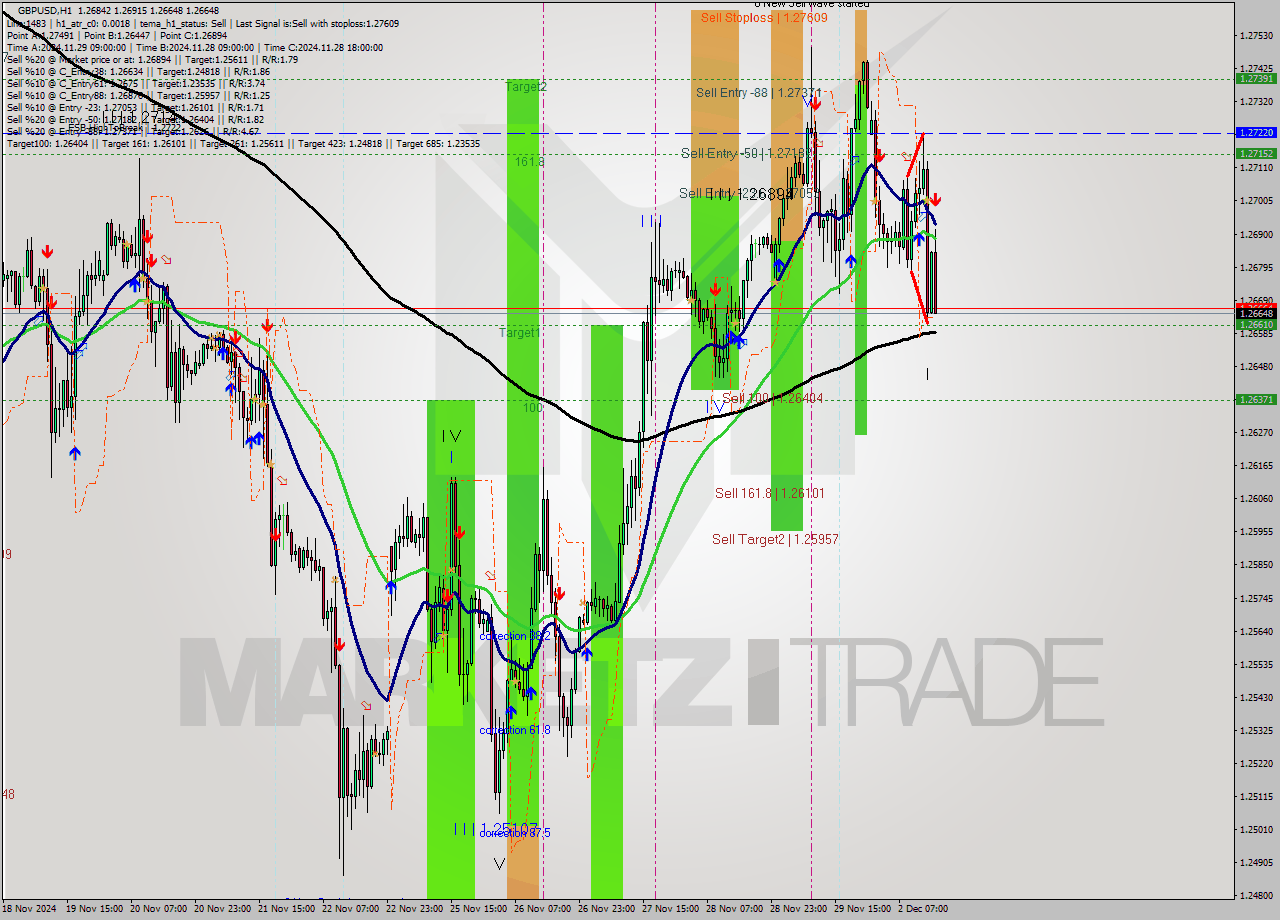Click the 1.25640 price axis value
Viewport: 1280px width, 920px height.
coord(1256,631)
